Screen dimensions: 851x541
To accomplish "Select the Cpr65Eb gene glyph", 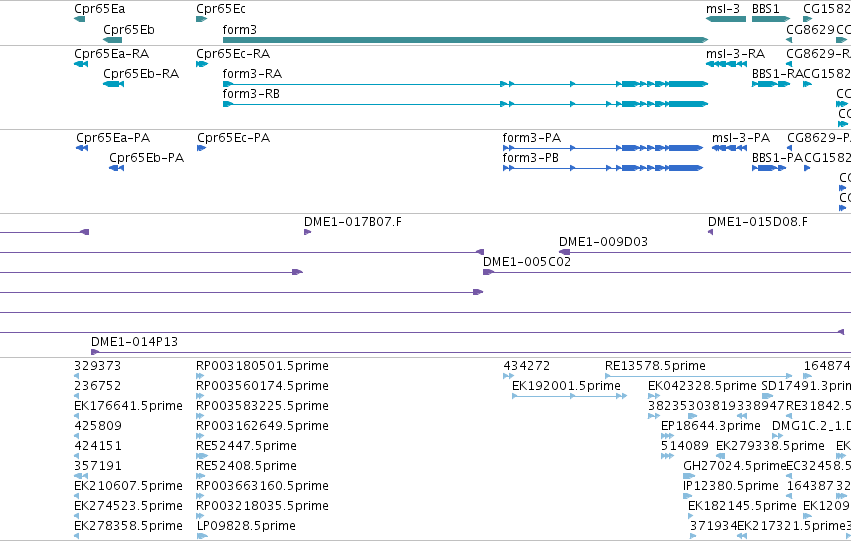I will click(x=112, y=40).
